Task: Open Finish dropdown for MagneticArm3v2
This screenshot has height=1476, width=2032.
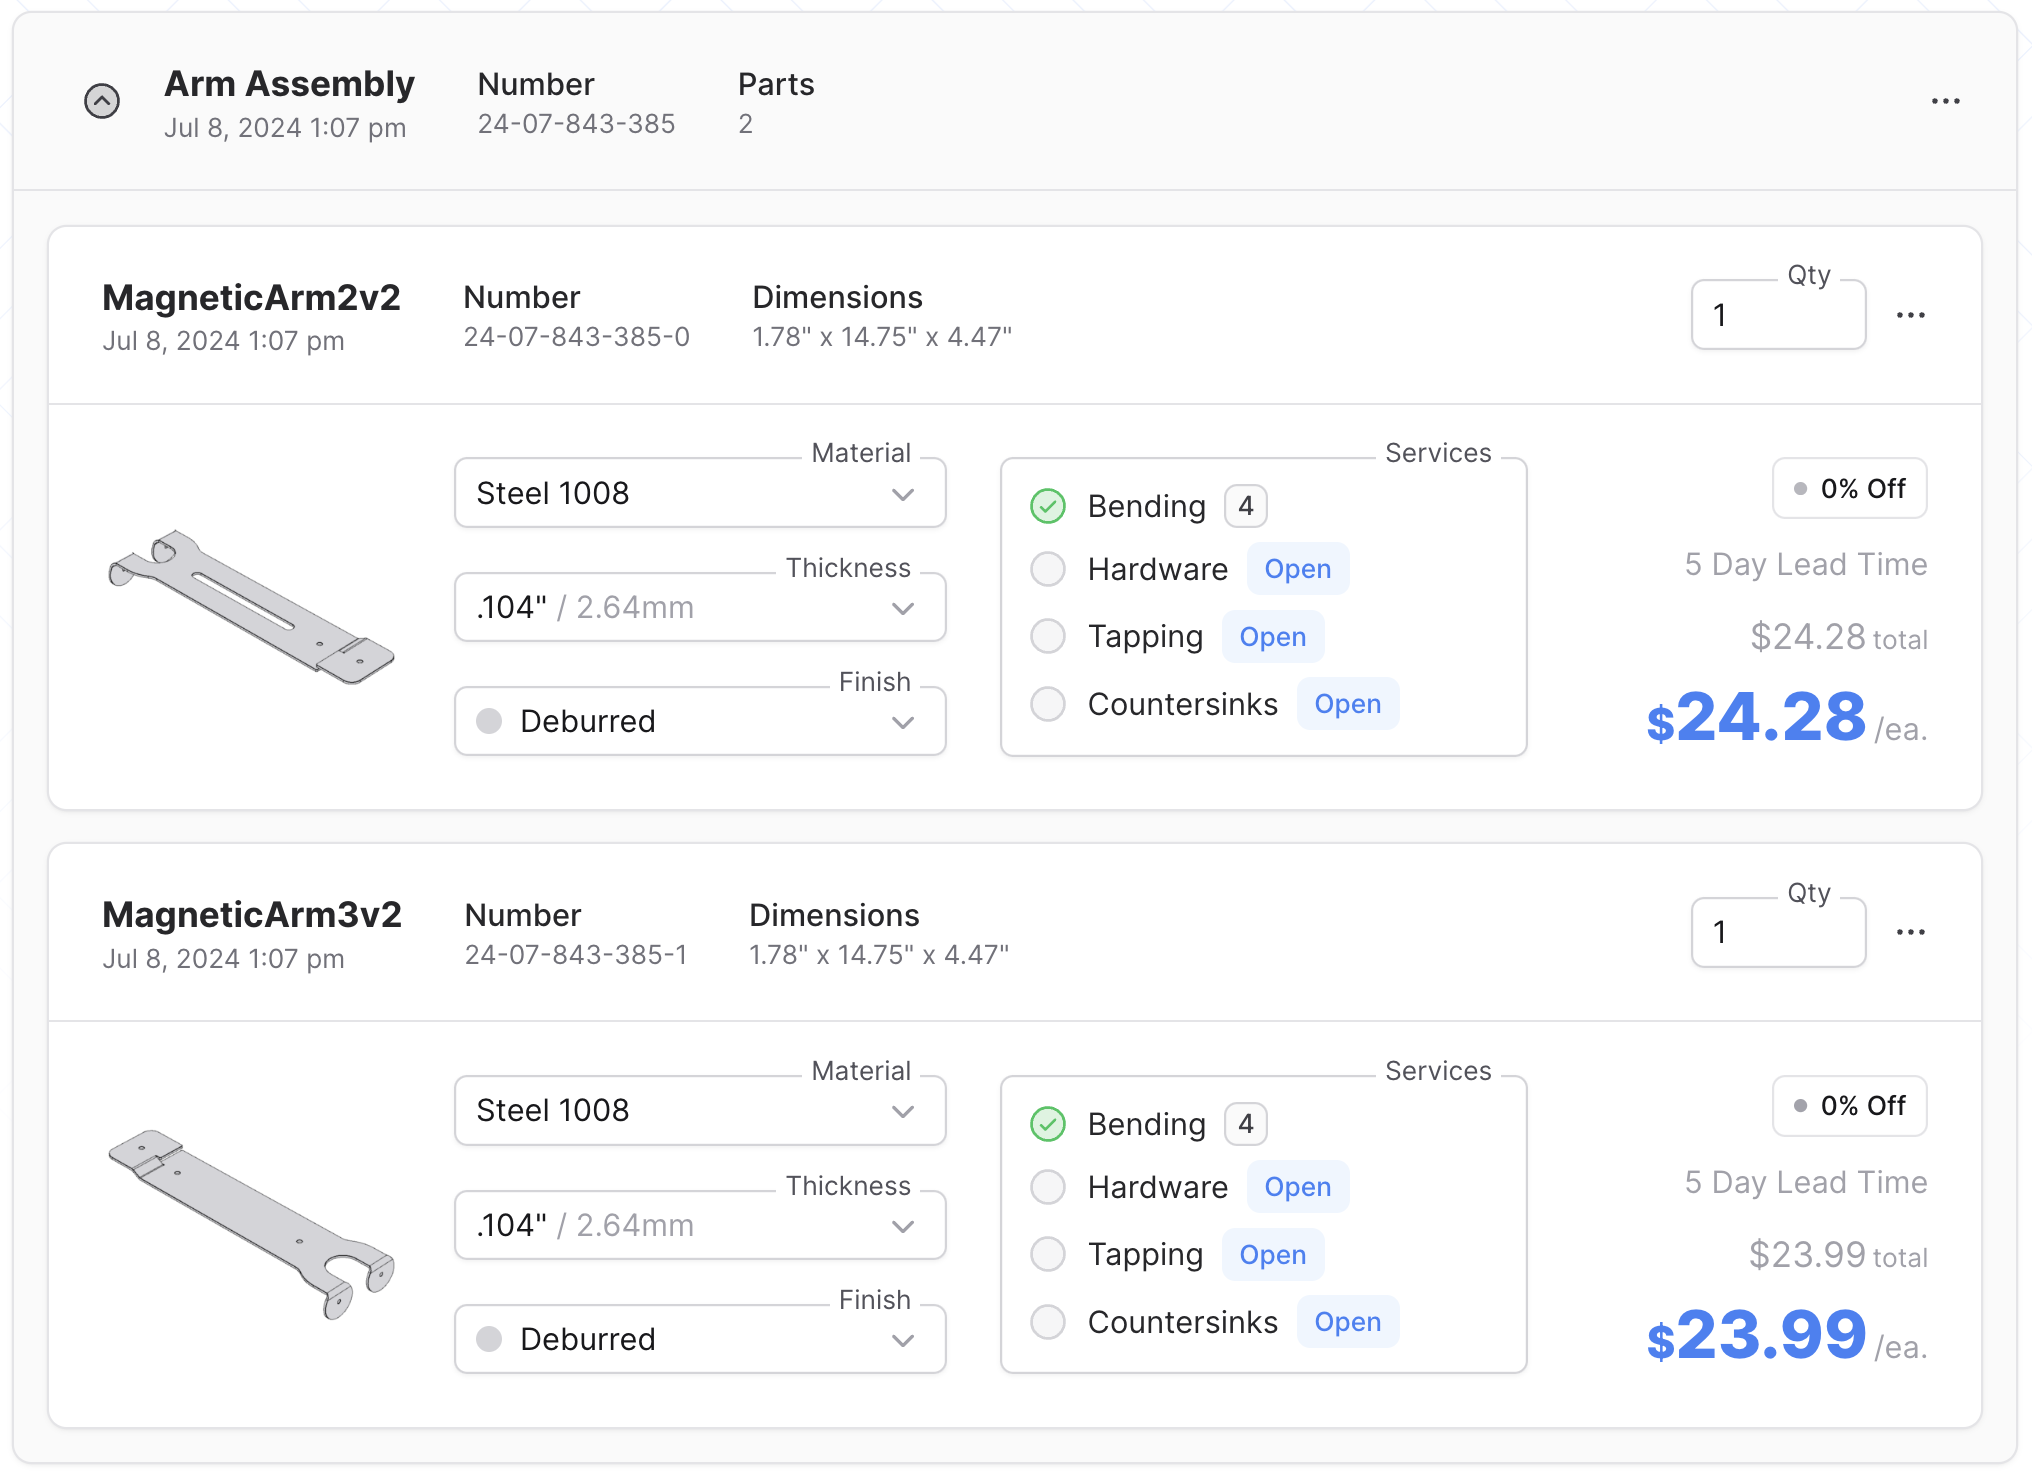Action: tap(700, 1339)
